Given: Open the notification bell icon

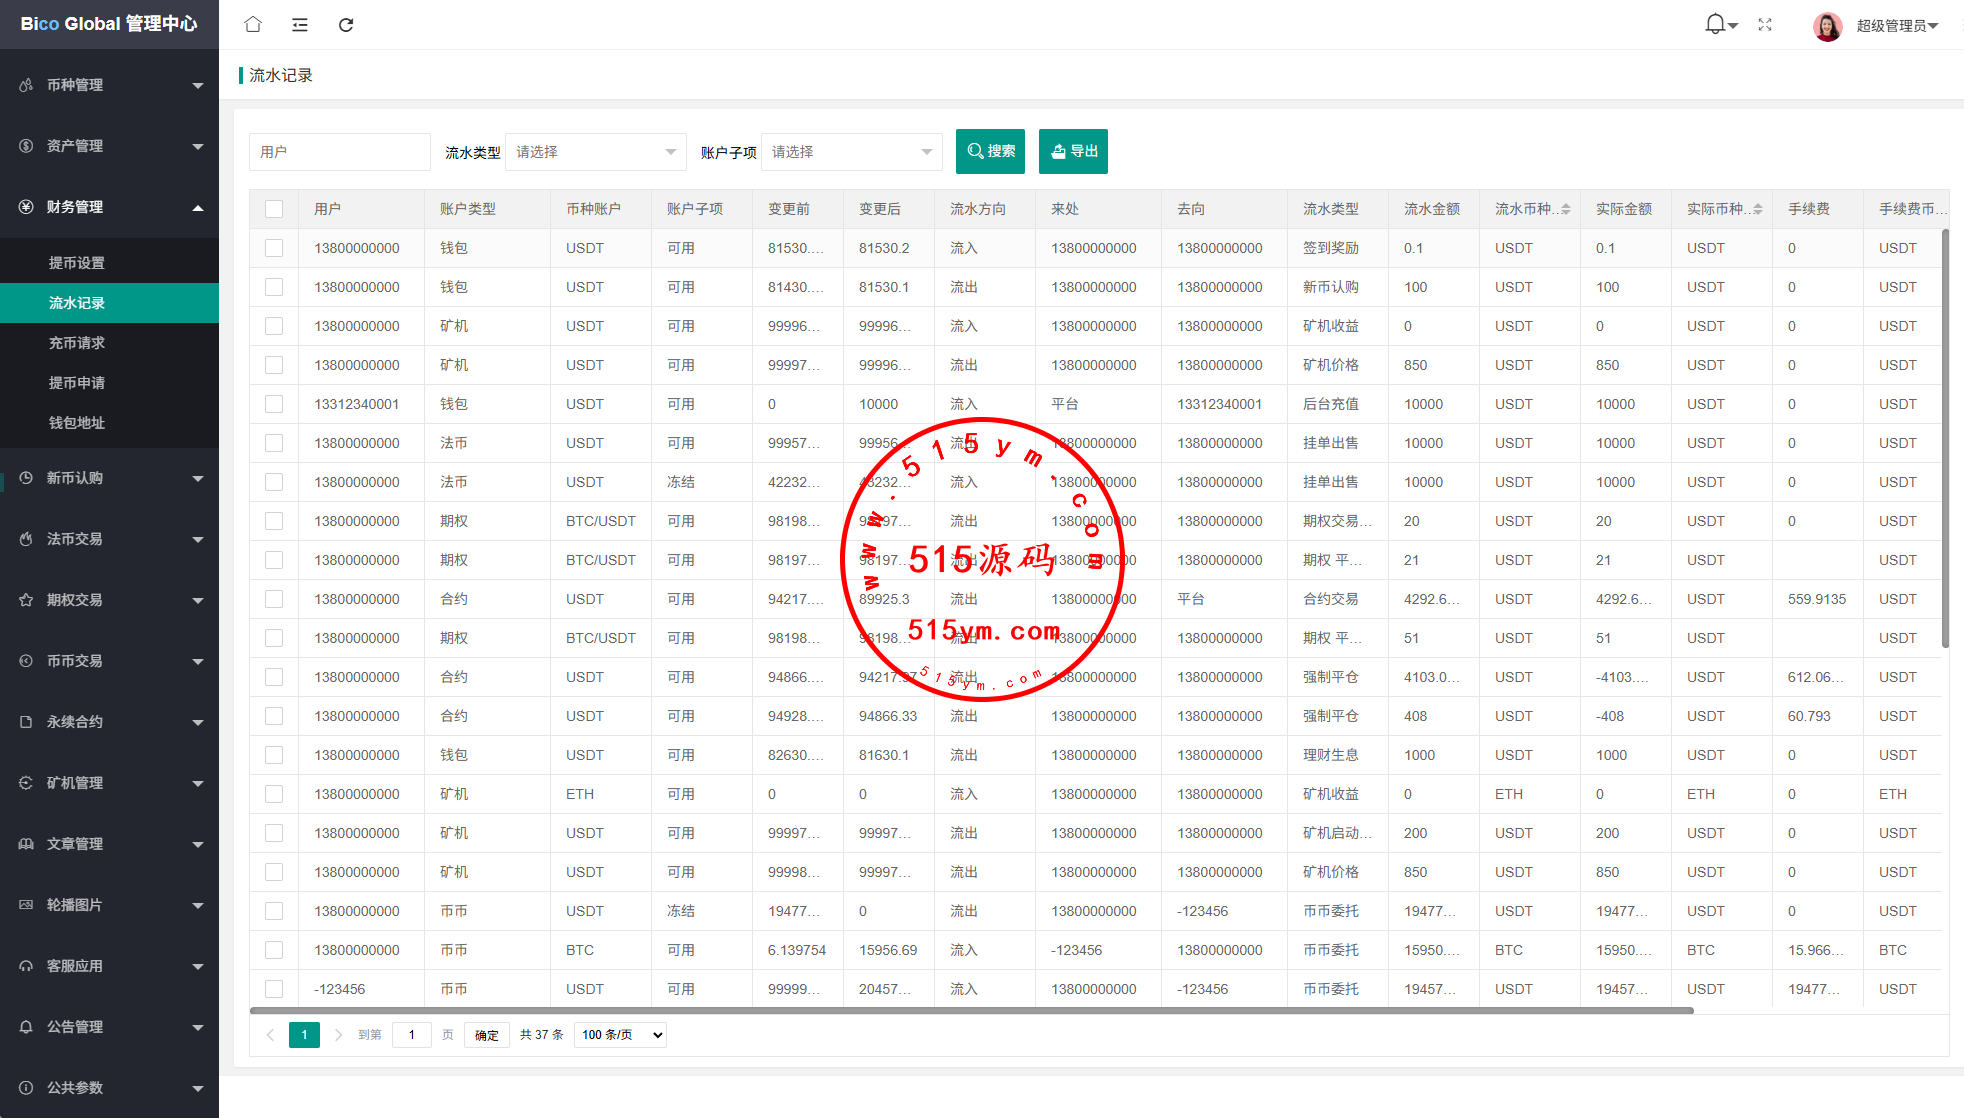Looking at the screenshot, I should pyautogui.click(x=1715, y=24).
